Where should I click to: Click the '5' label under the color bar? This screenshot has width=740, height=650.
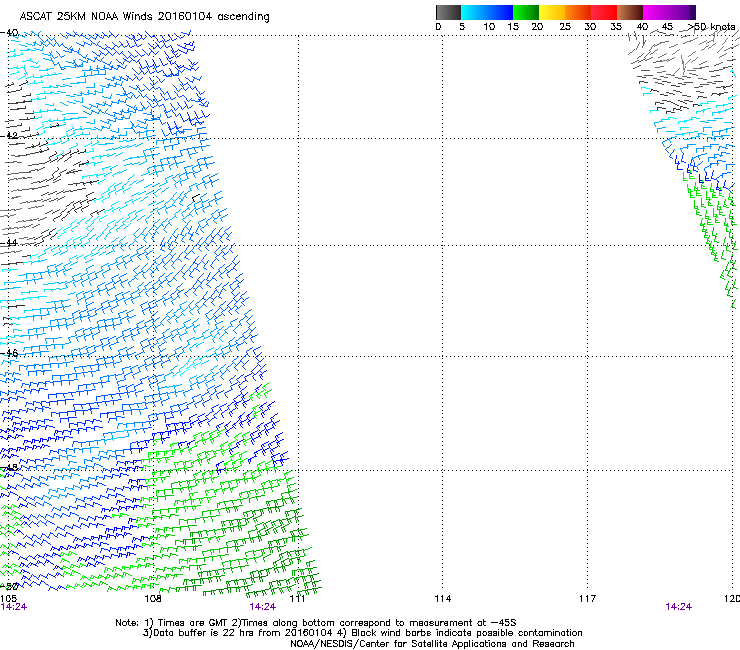[x=462, y=27]
